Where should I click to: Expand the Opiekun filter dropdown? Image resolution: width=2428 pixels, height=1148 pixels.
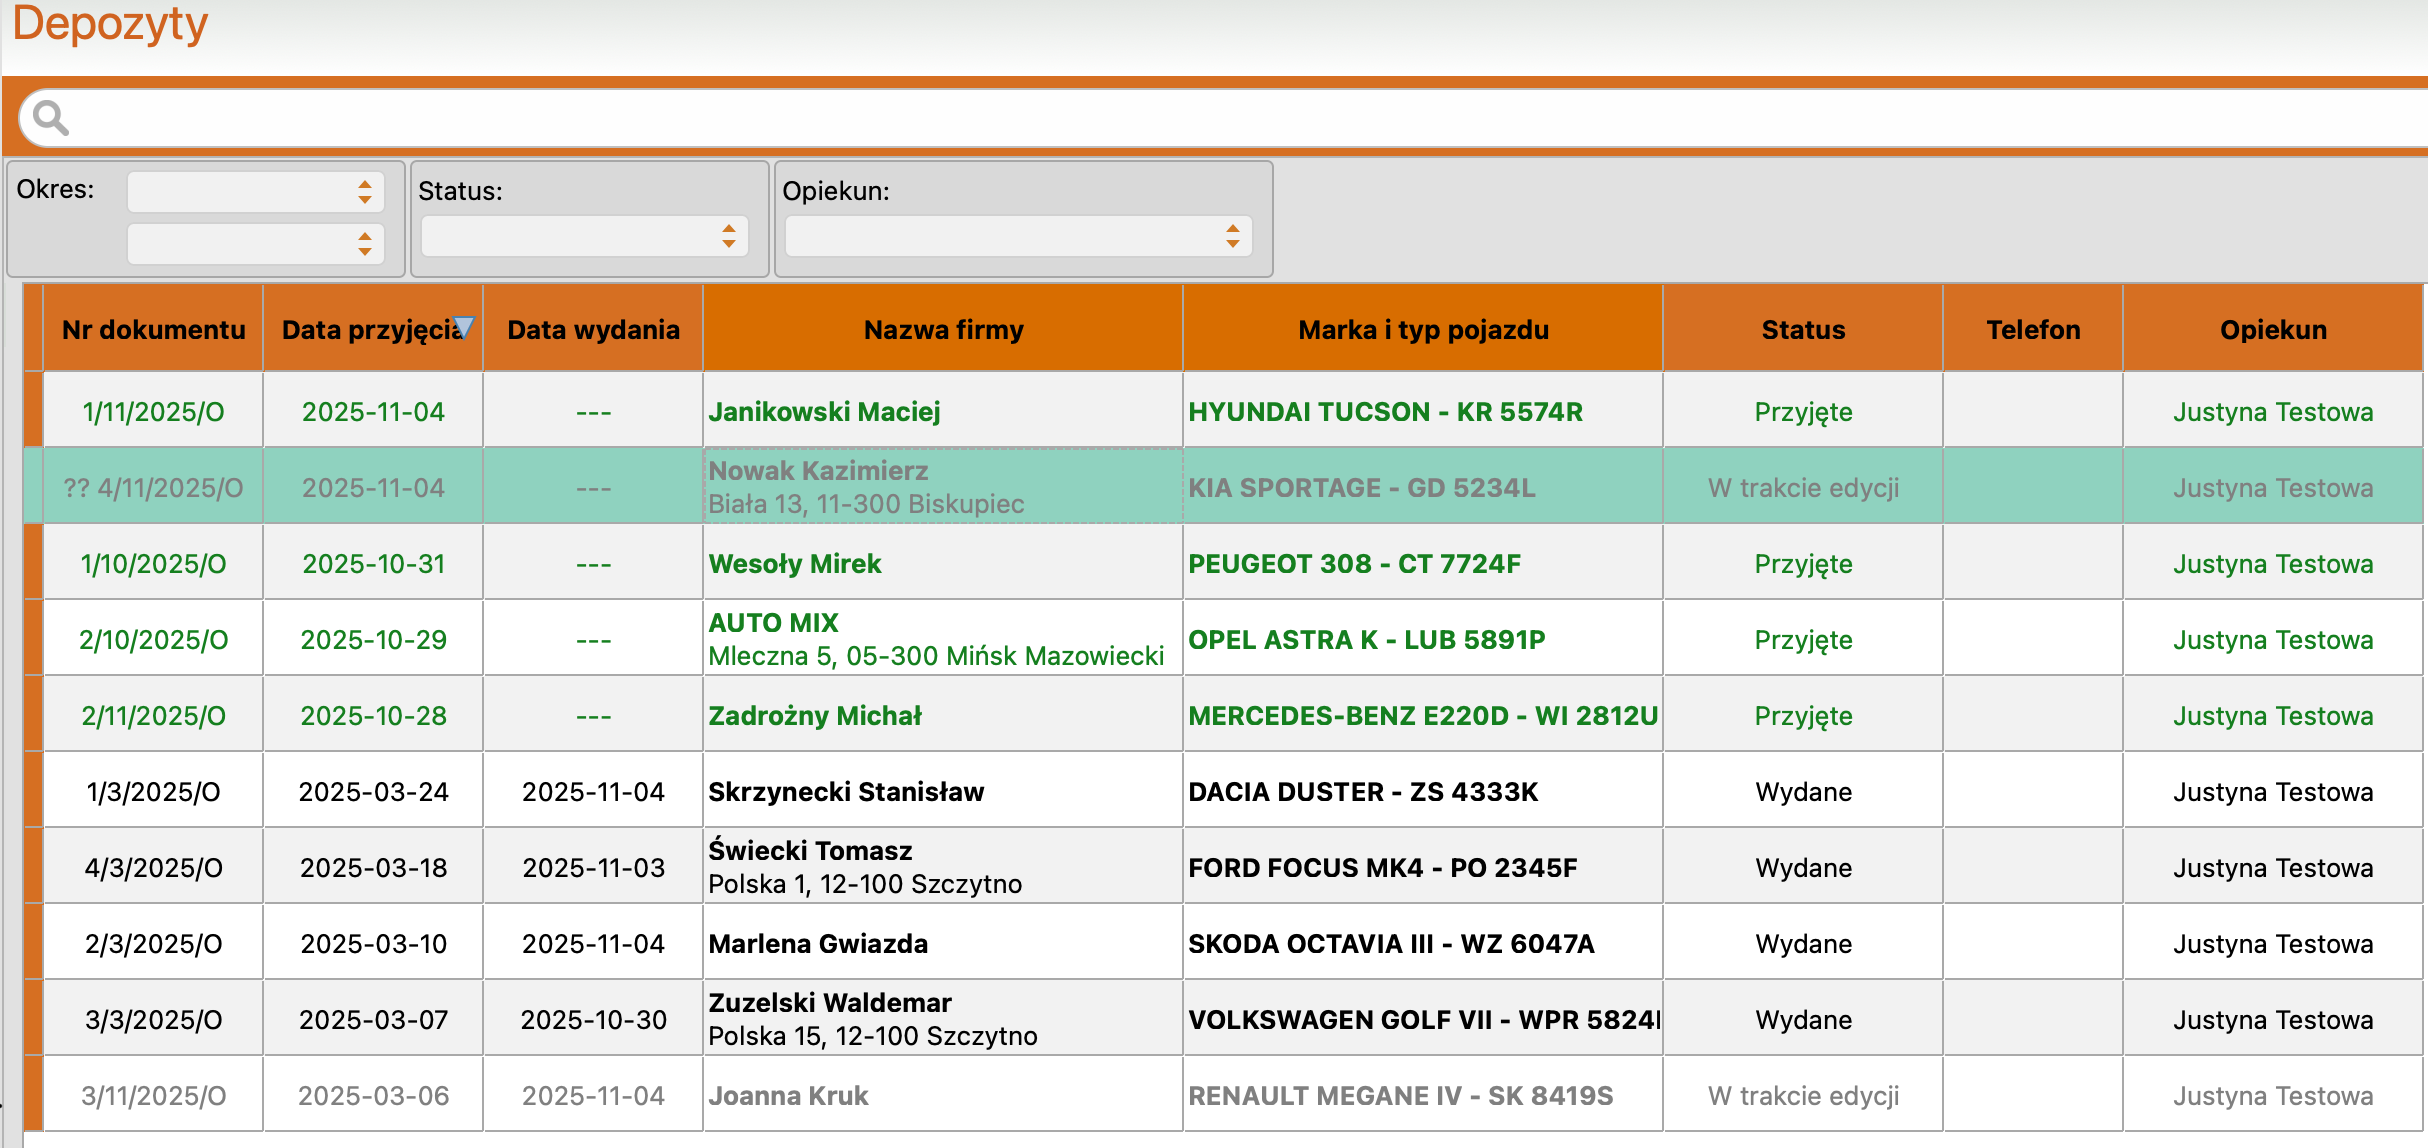(1018, 237)
